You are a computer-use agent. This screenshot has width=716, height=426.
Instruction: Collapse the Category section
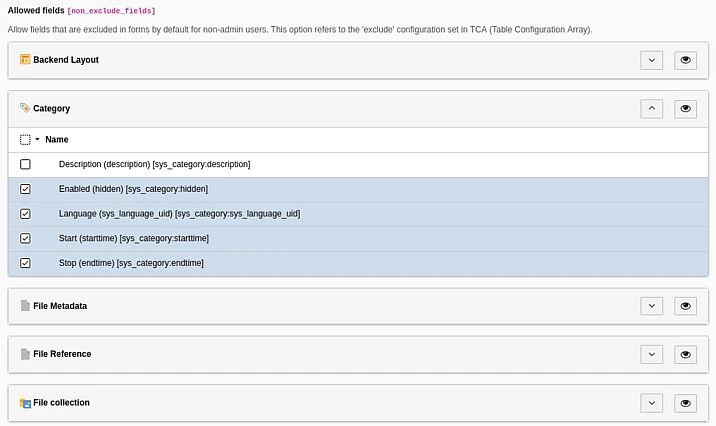coord(651,108)
